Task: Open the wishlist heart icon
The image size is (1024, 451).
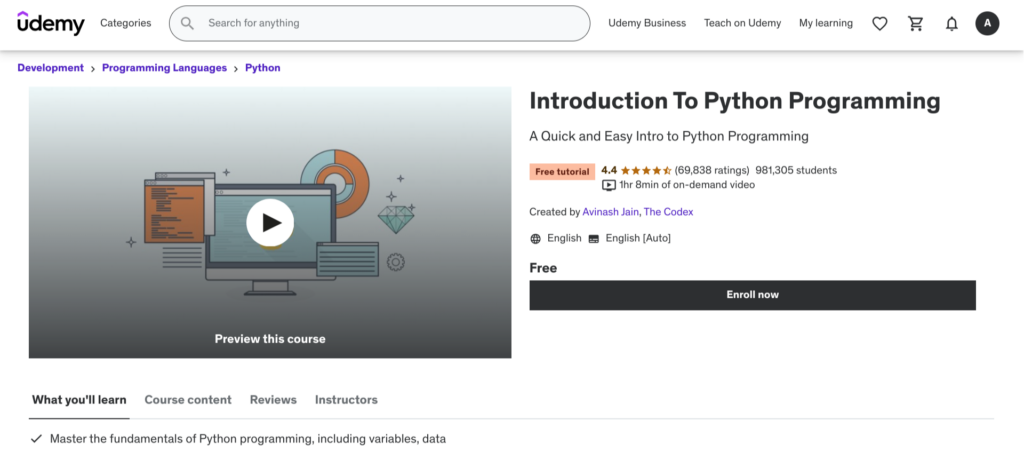Action: click(x=879, y=23)
